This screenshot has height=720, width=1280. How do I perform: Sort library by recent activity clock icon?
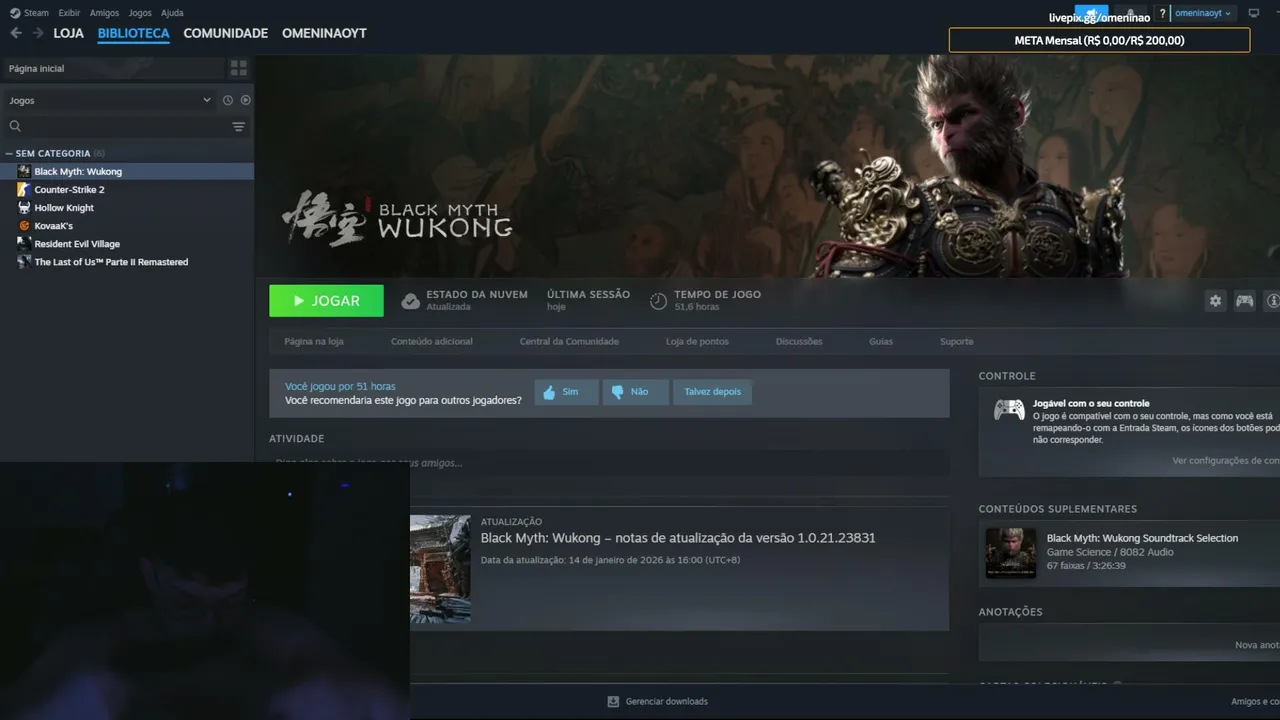click(x=228, y=100)
